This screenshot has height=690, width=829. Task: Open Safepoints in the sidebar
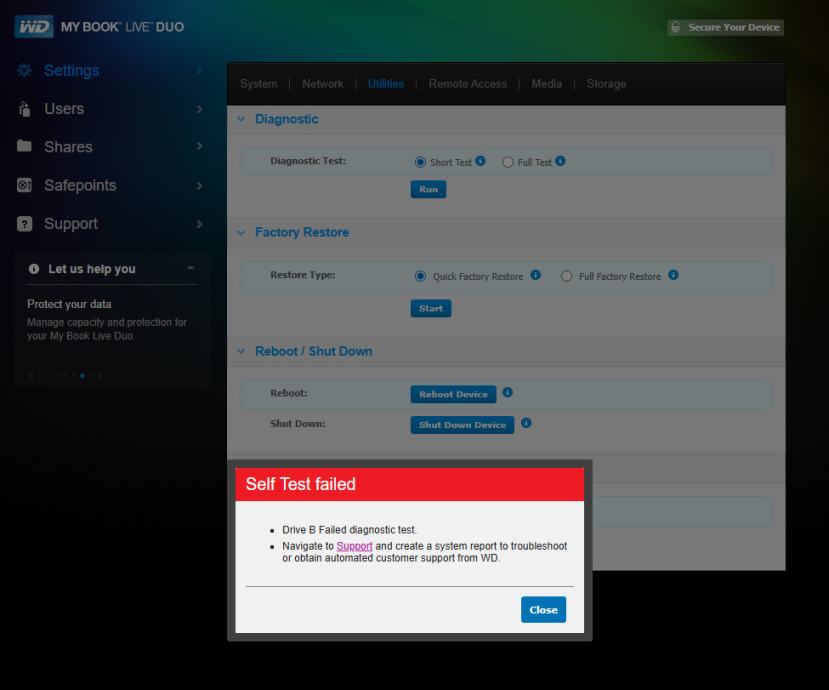(x=80, y=185)
